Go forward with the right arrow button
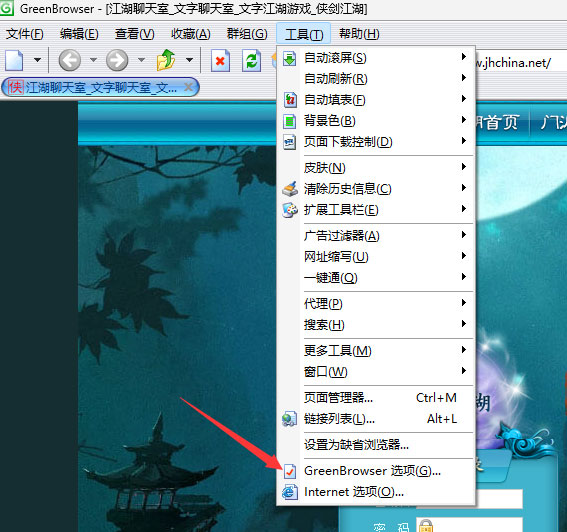 point(117,60)
